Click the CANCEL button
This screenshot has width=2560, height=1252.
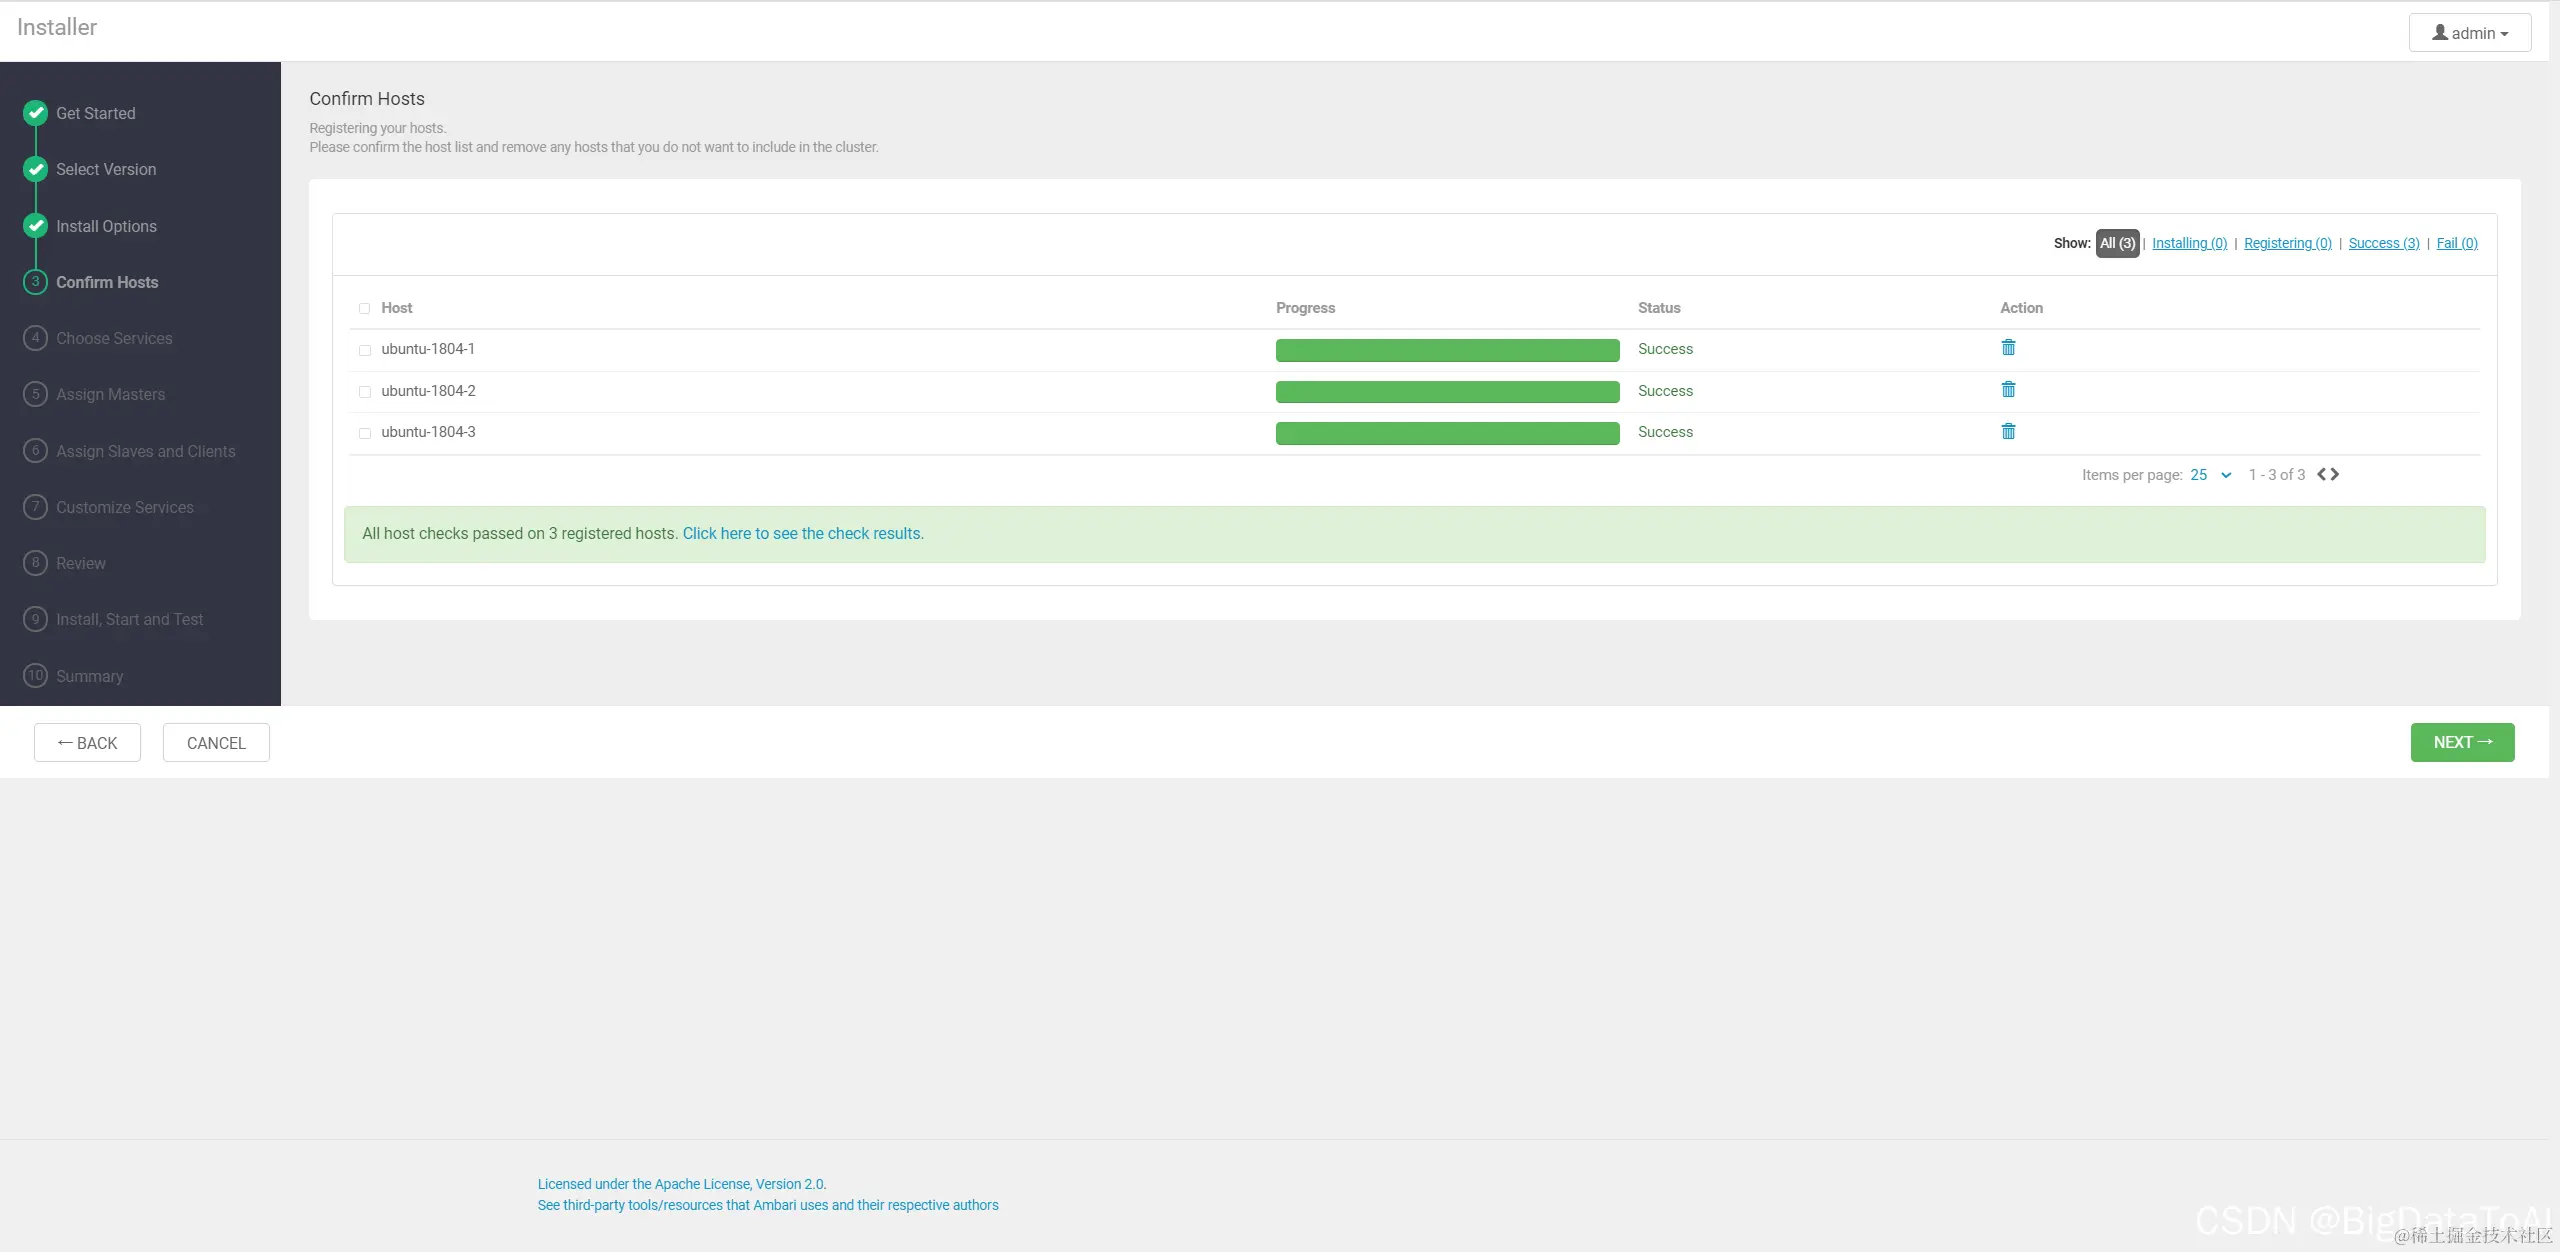tap(216, 743)
